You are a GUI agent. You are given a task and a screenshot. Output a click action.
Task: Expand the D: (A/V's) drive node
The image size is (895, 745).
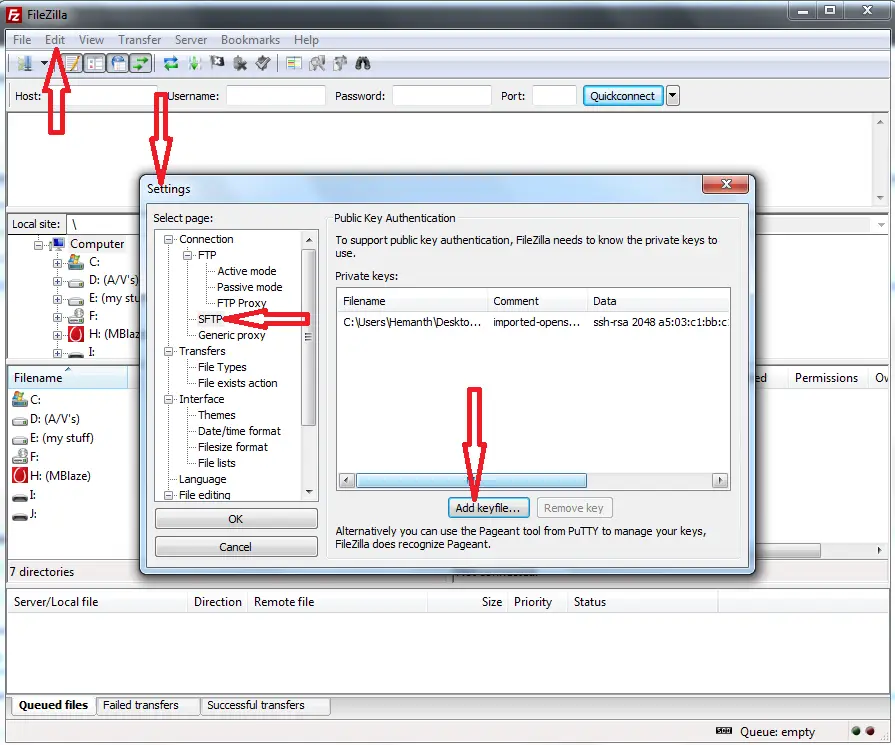point(57,281)
